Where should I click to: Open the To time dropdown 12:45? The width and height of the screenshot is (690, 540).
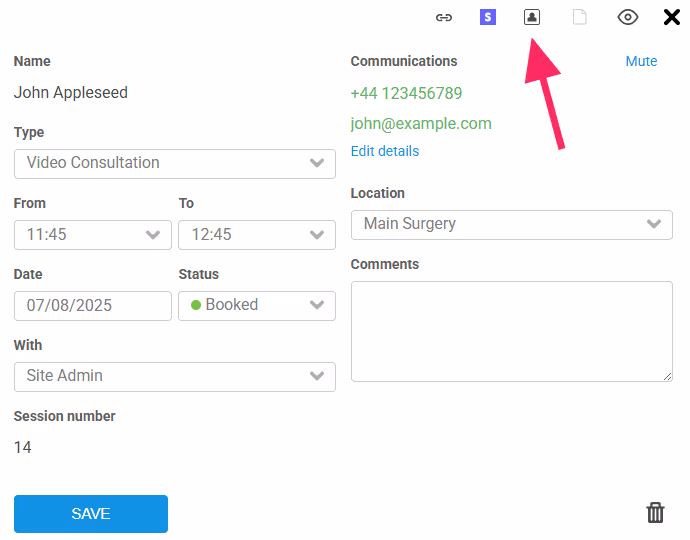[x=257, y=235]
